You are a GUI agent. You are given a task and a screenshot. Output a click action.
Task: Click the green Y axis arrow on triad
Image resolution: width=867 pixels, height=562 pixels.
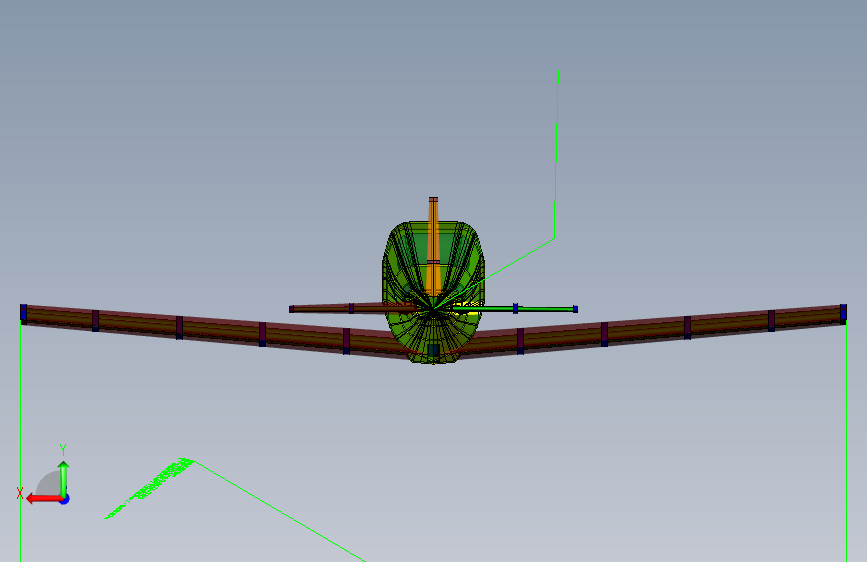coord(64,478)
